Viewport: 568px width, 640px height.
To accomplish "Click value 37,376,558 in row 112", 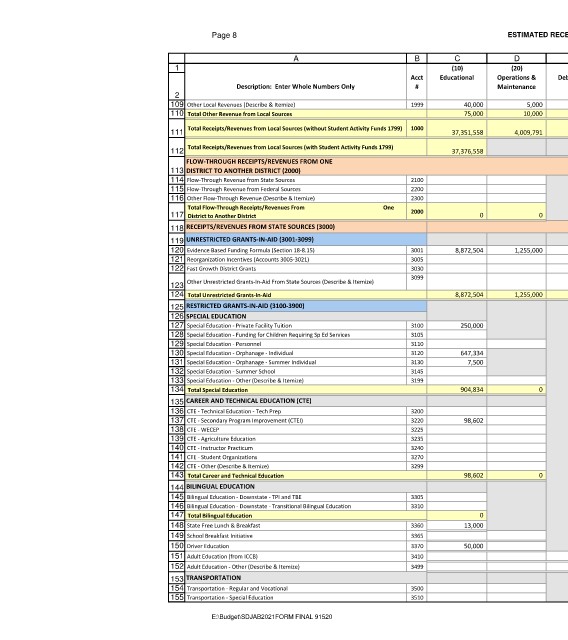I will [x=467, y=151].
